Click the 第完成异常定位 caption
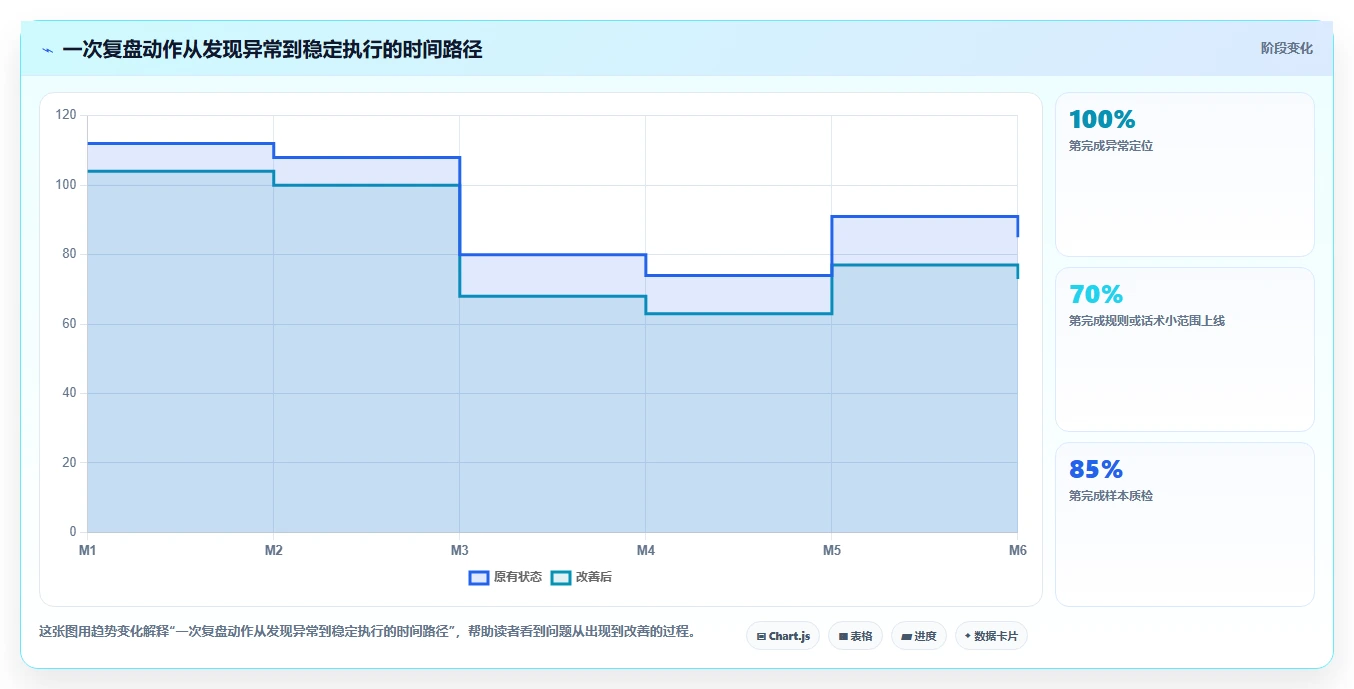This screenshot has width=1354, height=689. pyautogui.click(x=1111, y=146)
